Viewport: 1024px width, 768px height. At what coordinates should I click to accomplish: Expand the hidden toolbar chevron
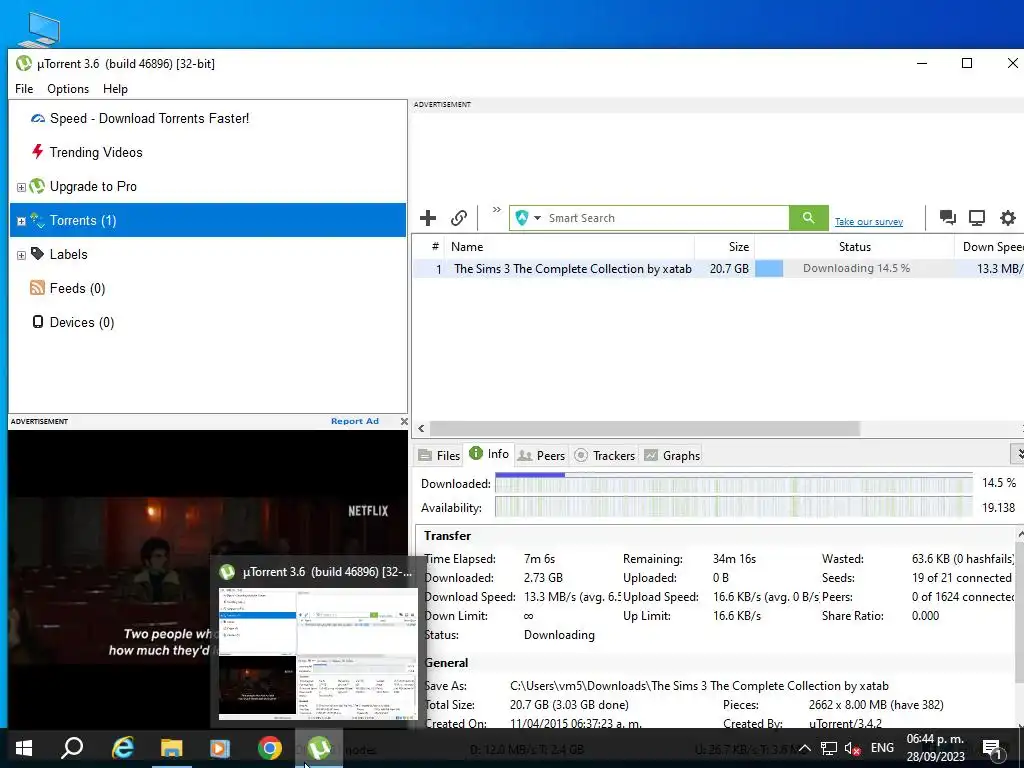pyautogui.click(x=497, y=210)
